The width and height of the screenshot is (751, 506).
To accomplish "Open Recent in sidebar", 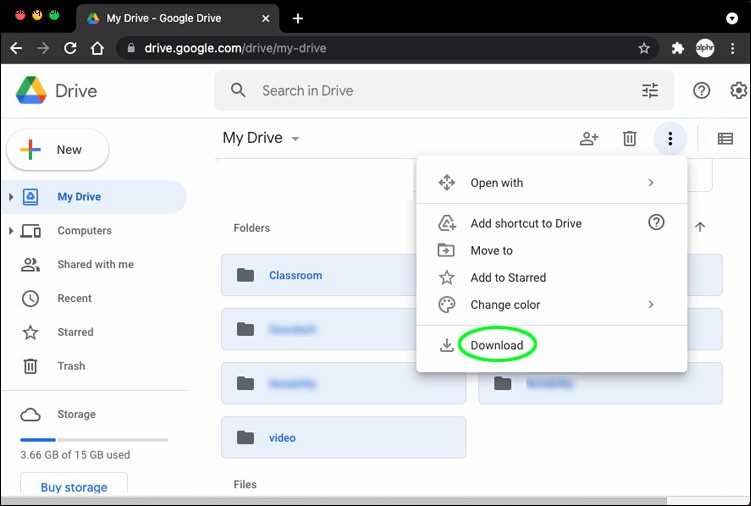I will point(94,298).
